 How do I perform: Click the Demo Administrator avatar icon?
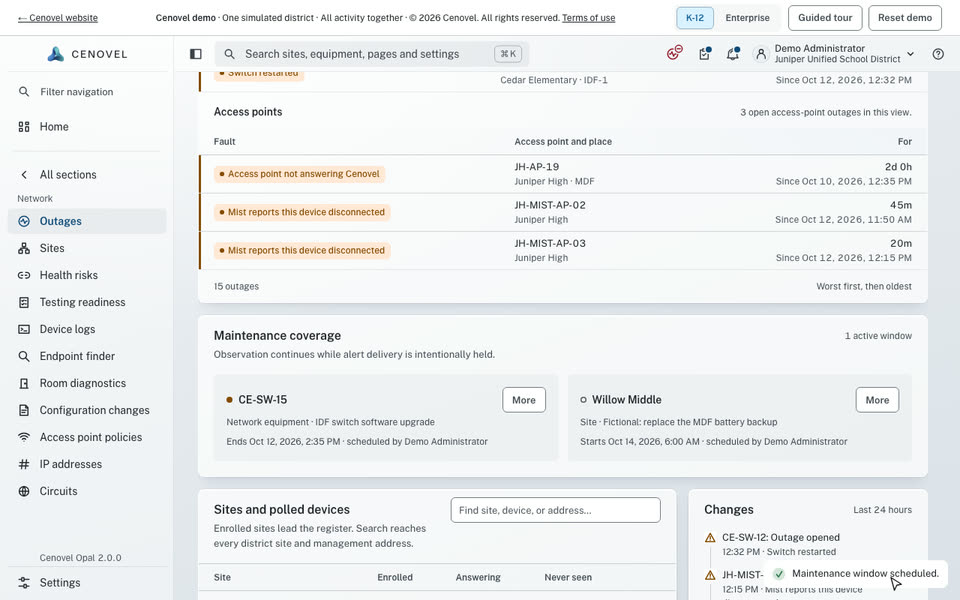tap(760, 54)
